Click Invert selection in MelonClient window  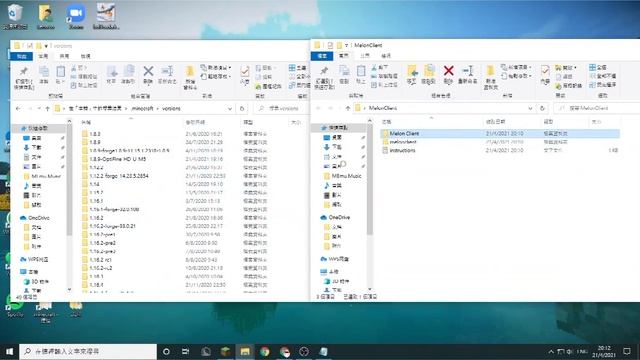pyautogui.click(x=602, y=85)
